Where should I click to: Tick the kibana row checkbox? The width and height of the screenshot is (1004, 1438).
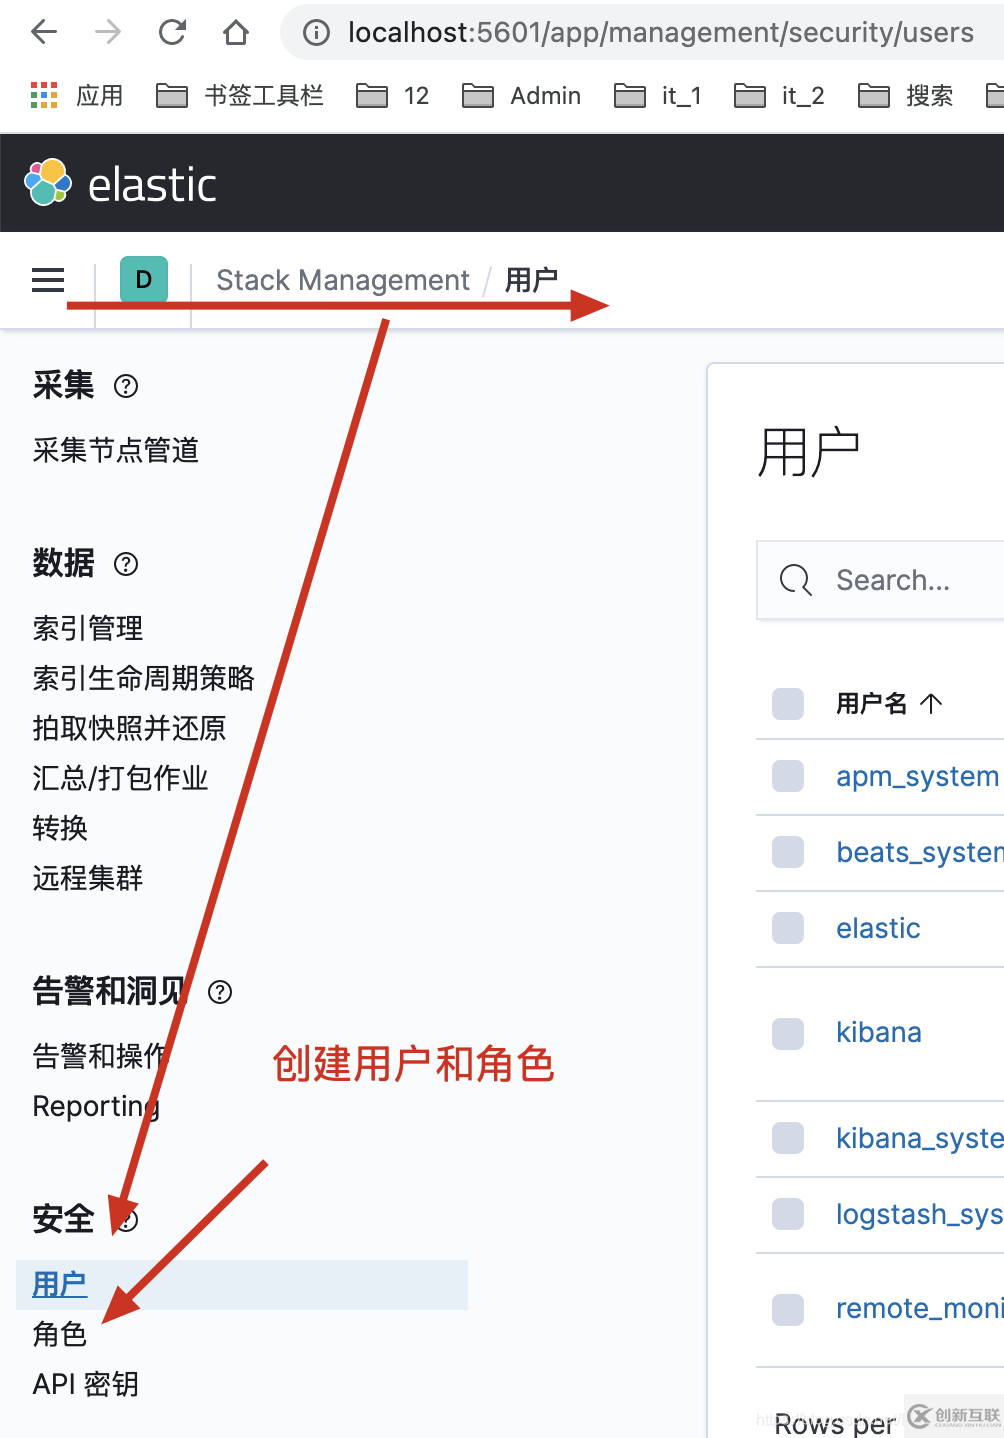tap(788, 1033)
